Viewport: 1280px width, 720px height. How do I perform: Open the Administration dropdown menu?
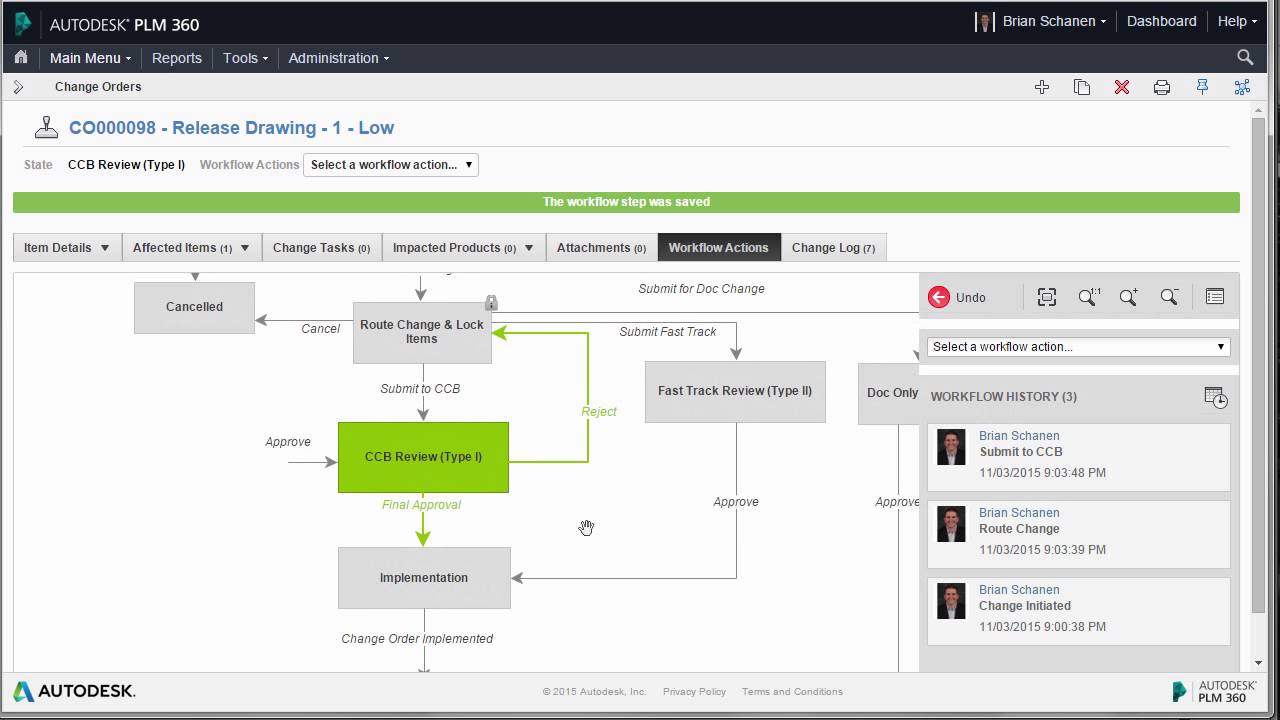click(x=339, y=58)
